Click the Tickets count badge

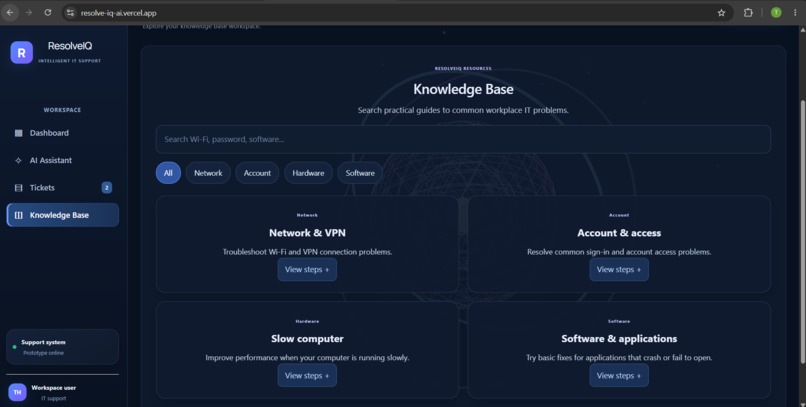(x=106, y=188)
